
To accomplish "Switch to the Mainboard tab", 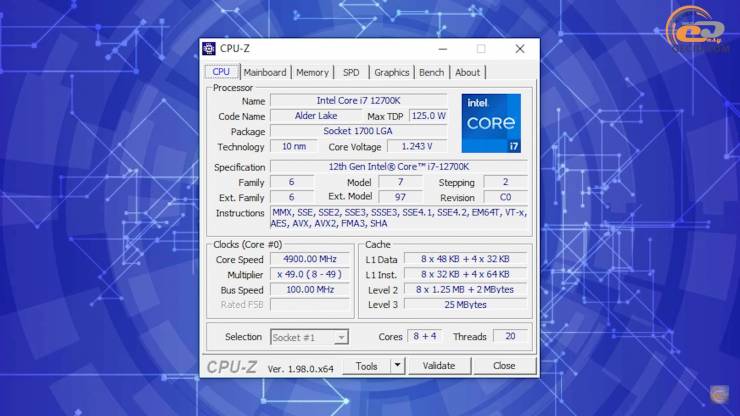I will point(265,73).
